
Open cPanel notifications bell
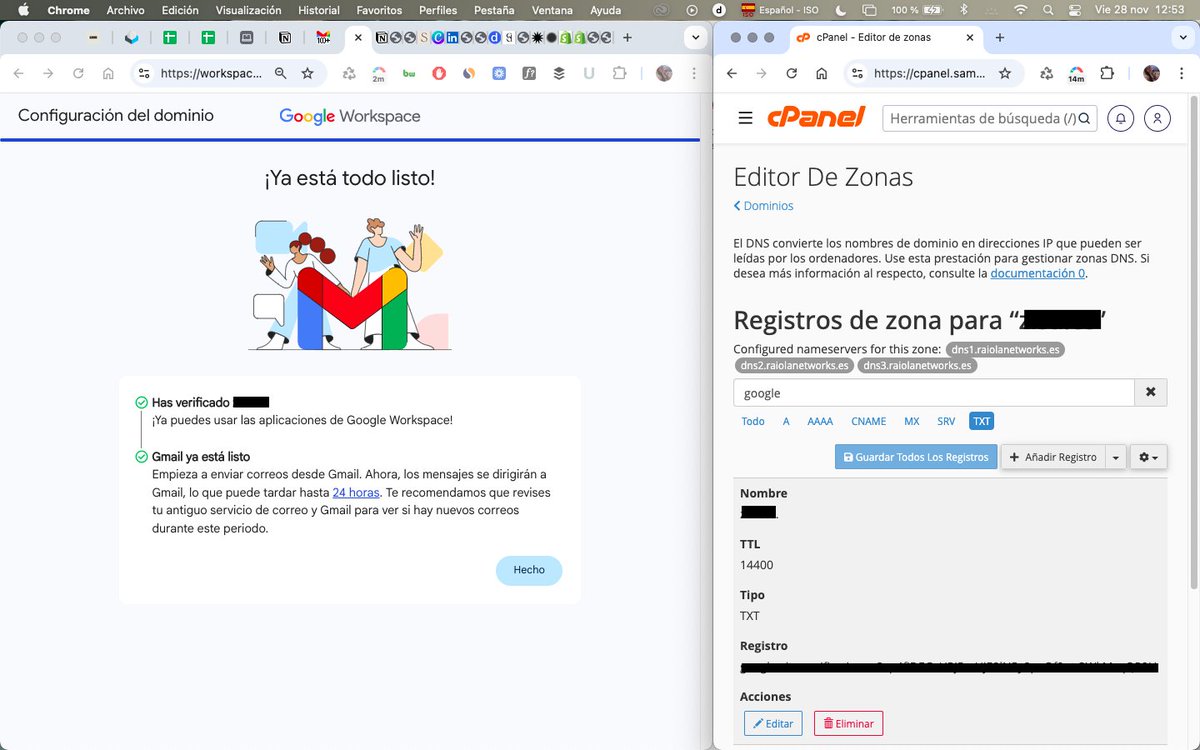tap(1120, 118)
